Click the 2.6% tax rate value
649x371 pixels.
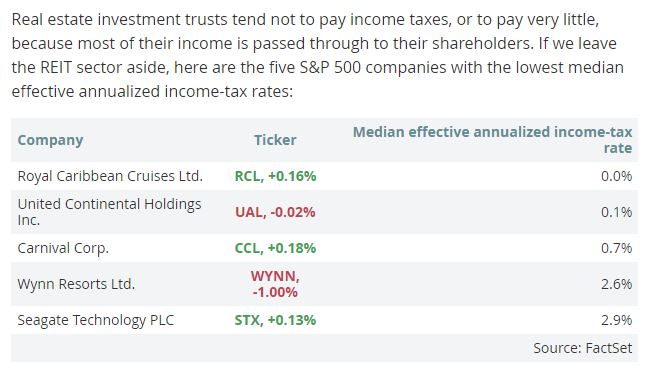(616, 284)
